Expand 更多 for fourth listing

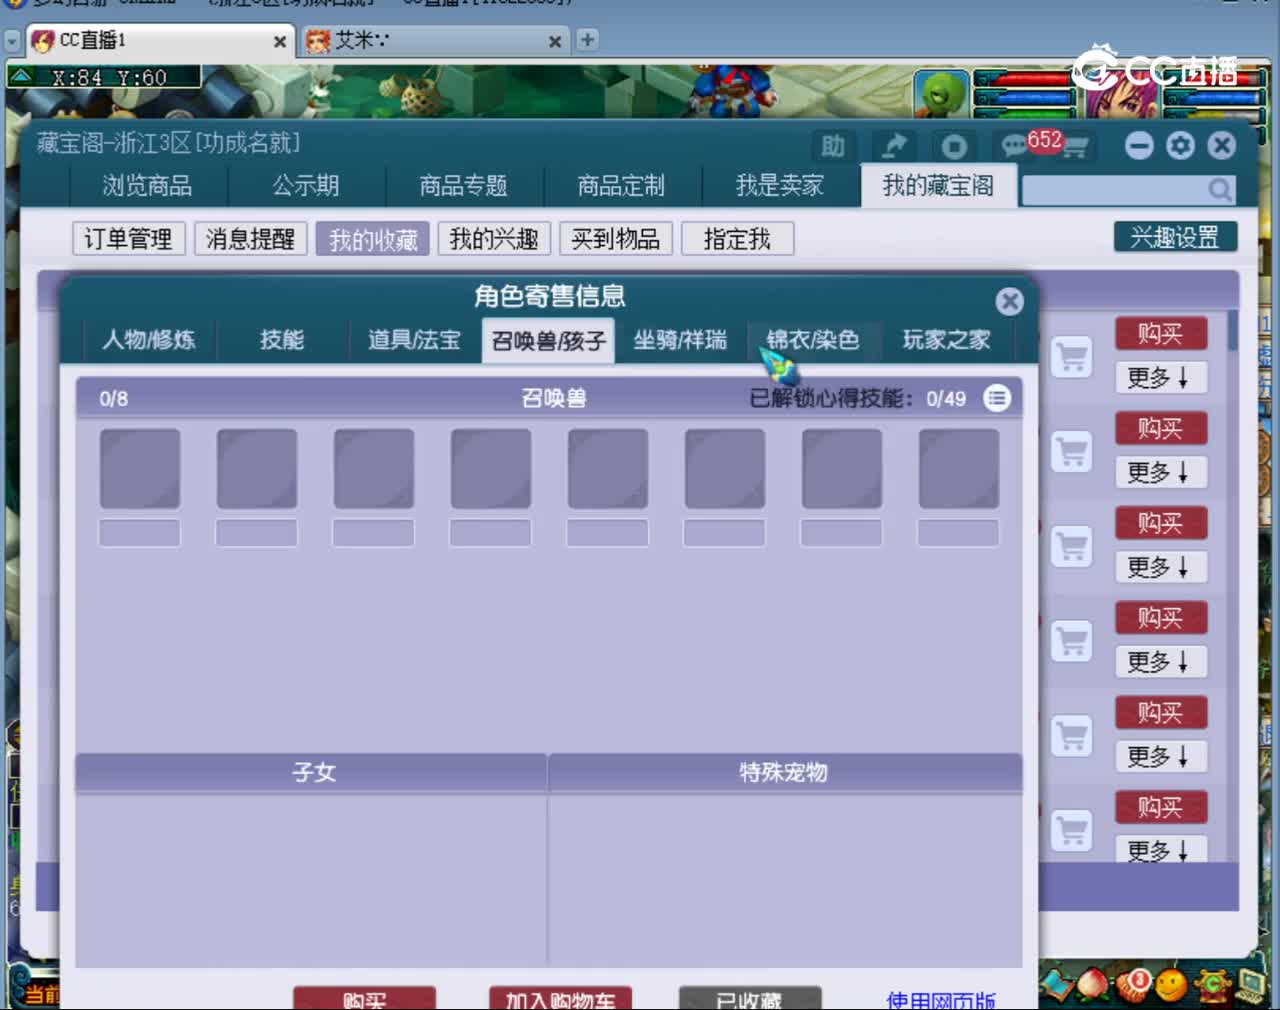click(x=1161, y=661)
